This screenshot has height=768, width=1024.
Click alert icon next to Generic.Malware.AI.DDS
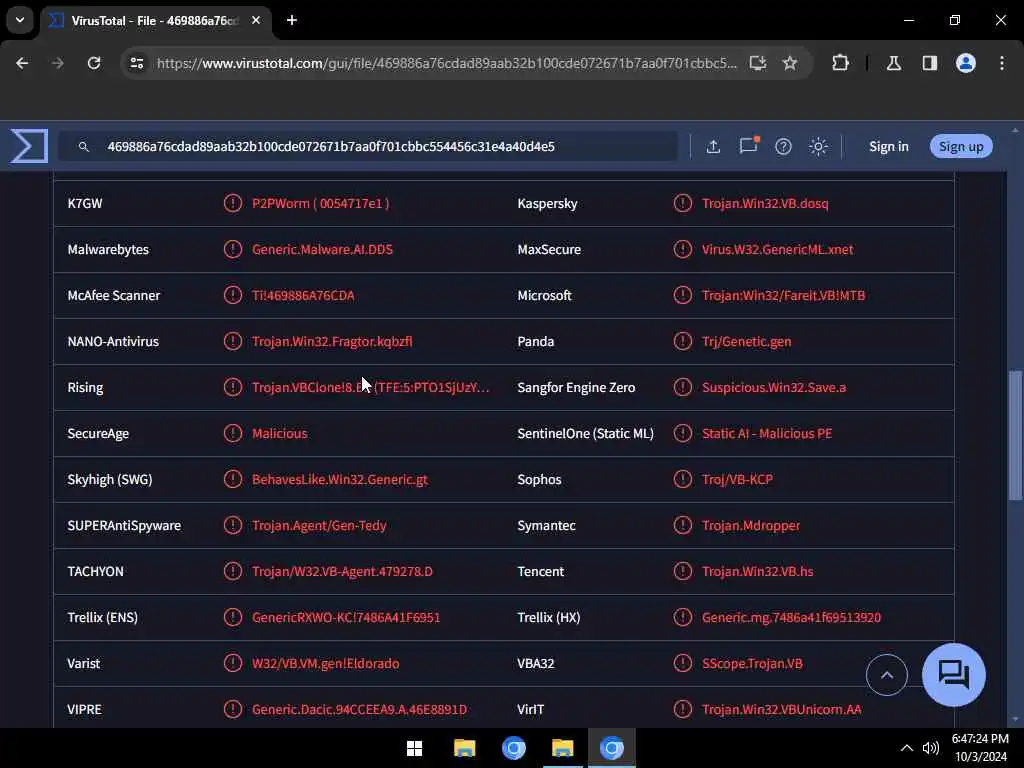tap(232, 249)
